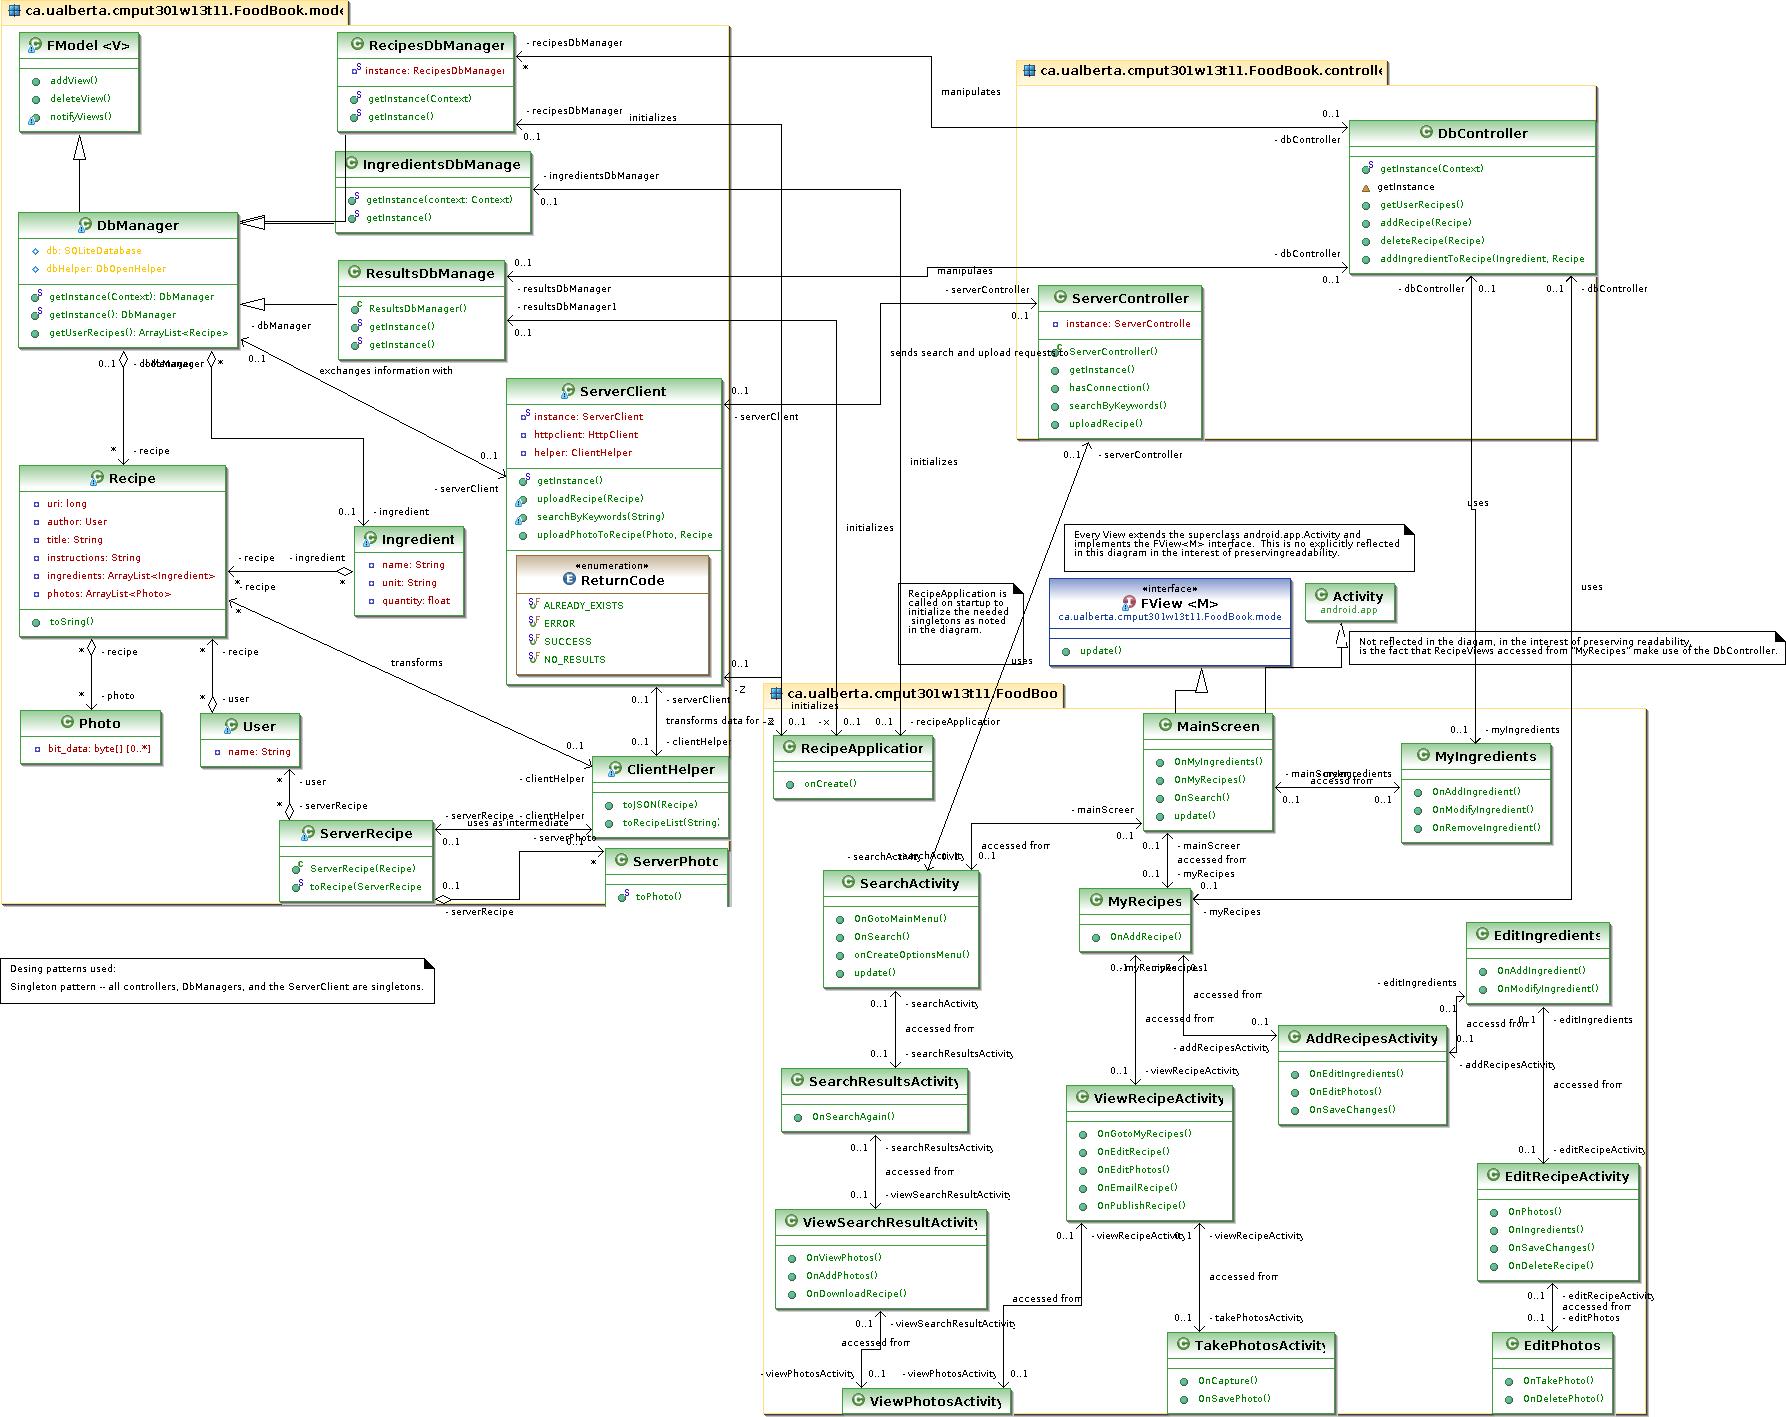Click the yellow getInstance warning icon in DbController

(1368, 186)
